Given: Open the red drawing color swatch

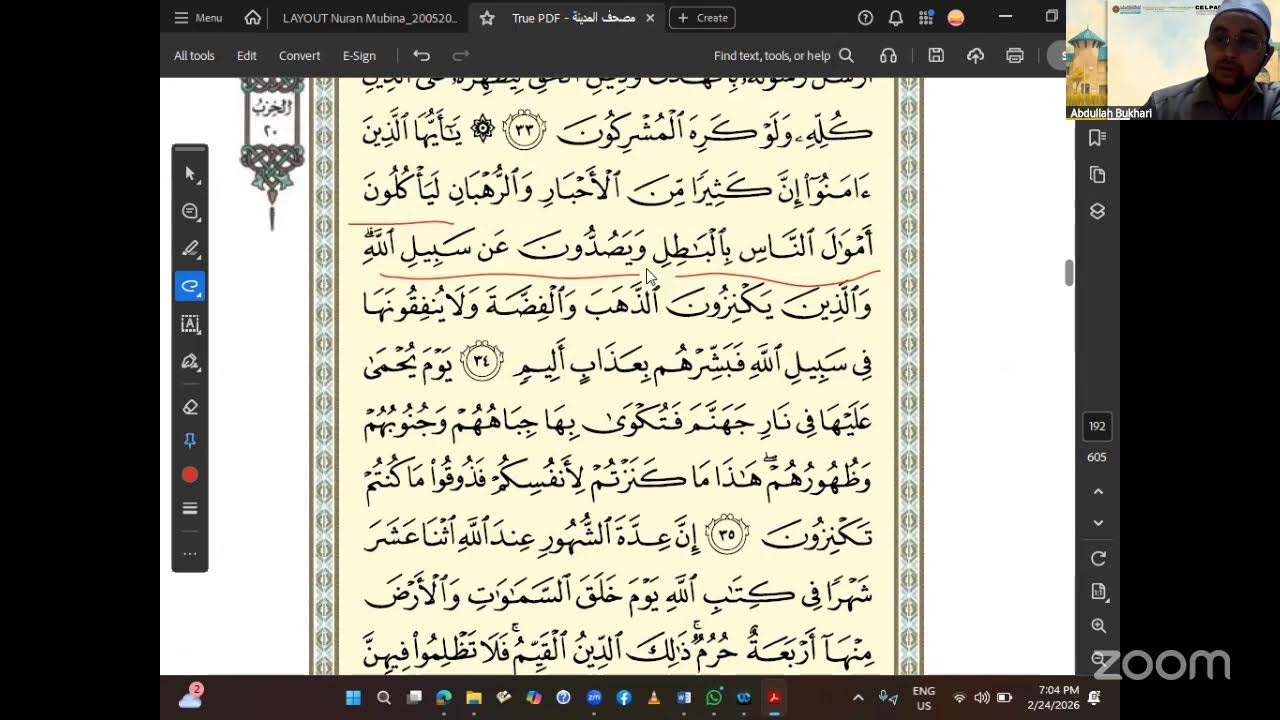Looking at the screenshot, I should click(x=190, y=475).
